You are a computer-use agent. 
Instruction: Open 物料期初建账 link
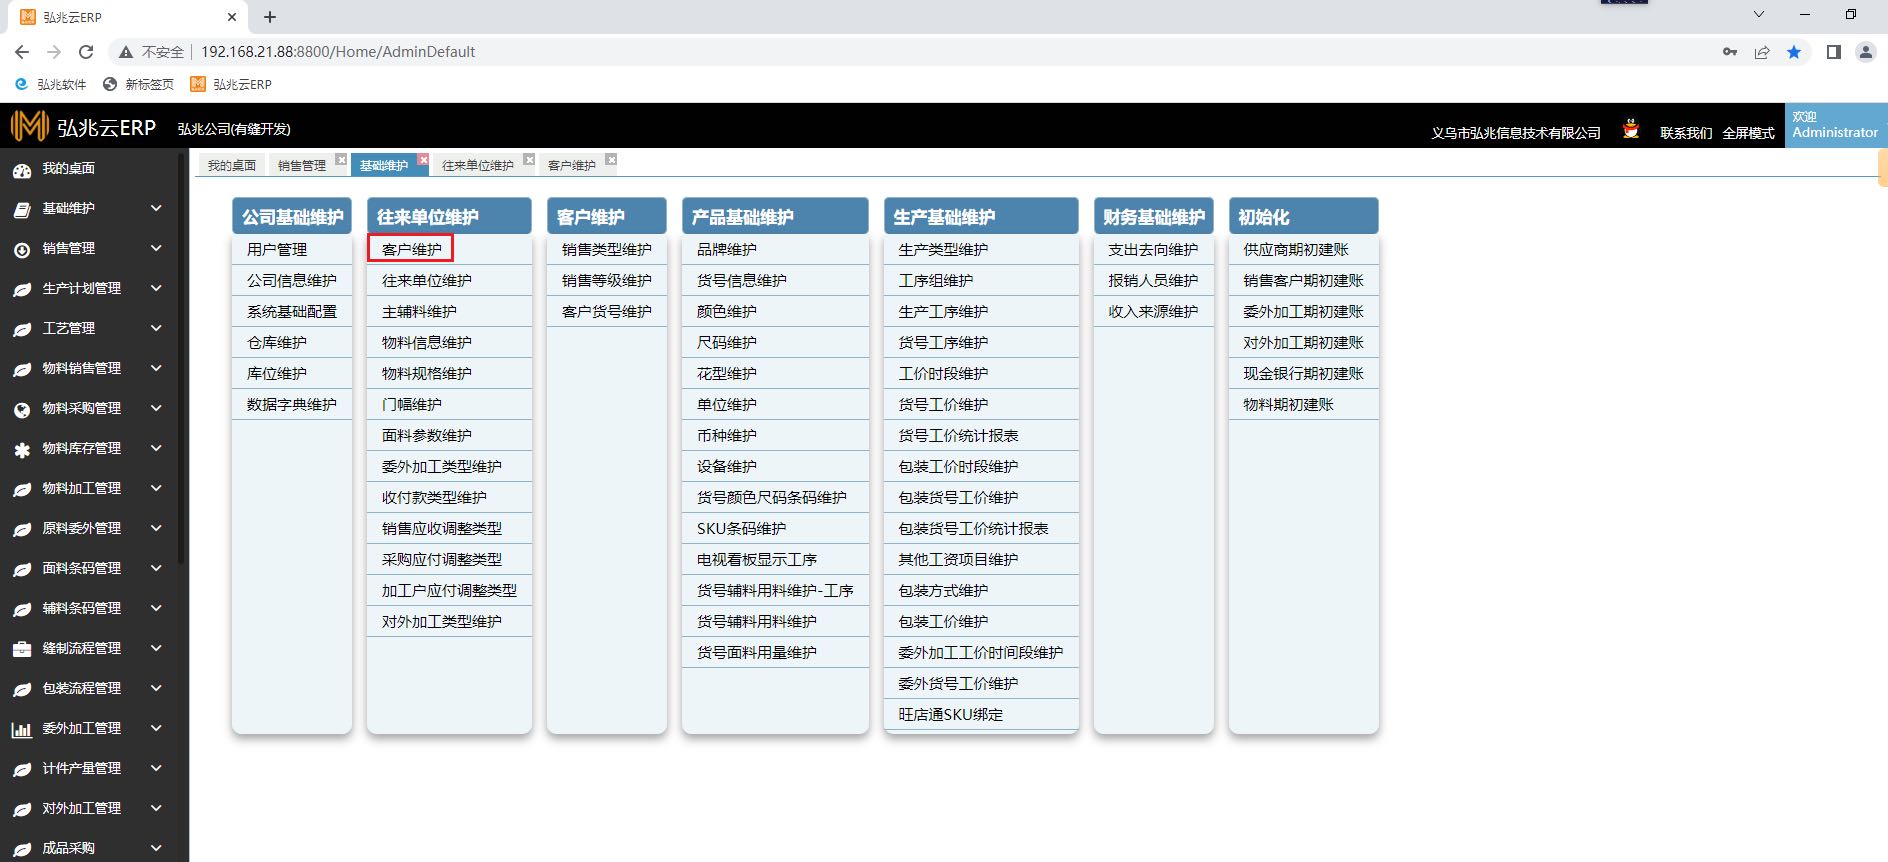pos(1289,404)
